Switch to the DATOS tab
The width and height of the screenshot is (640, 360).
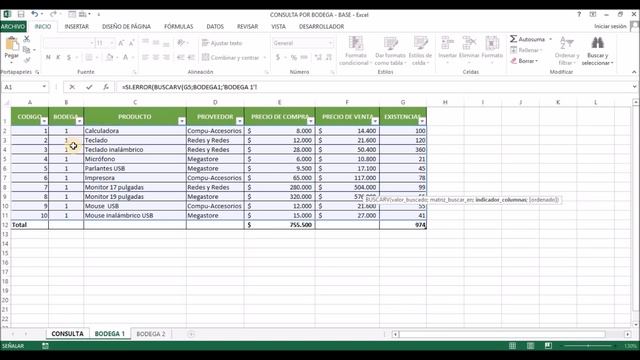pos(215,27)
